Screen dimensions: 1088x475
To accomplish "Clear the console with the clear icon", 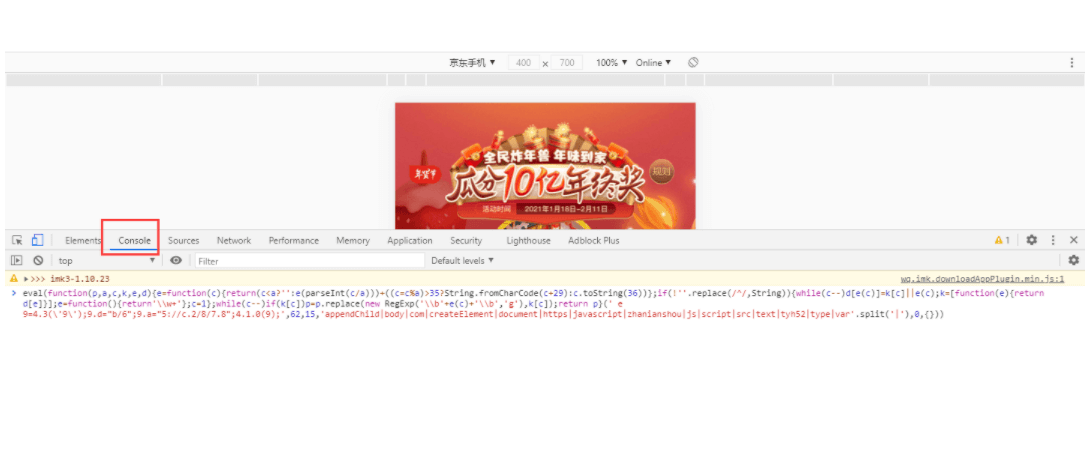I will (x=38, y=260).
